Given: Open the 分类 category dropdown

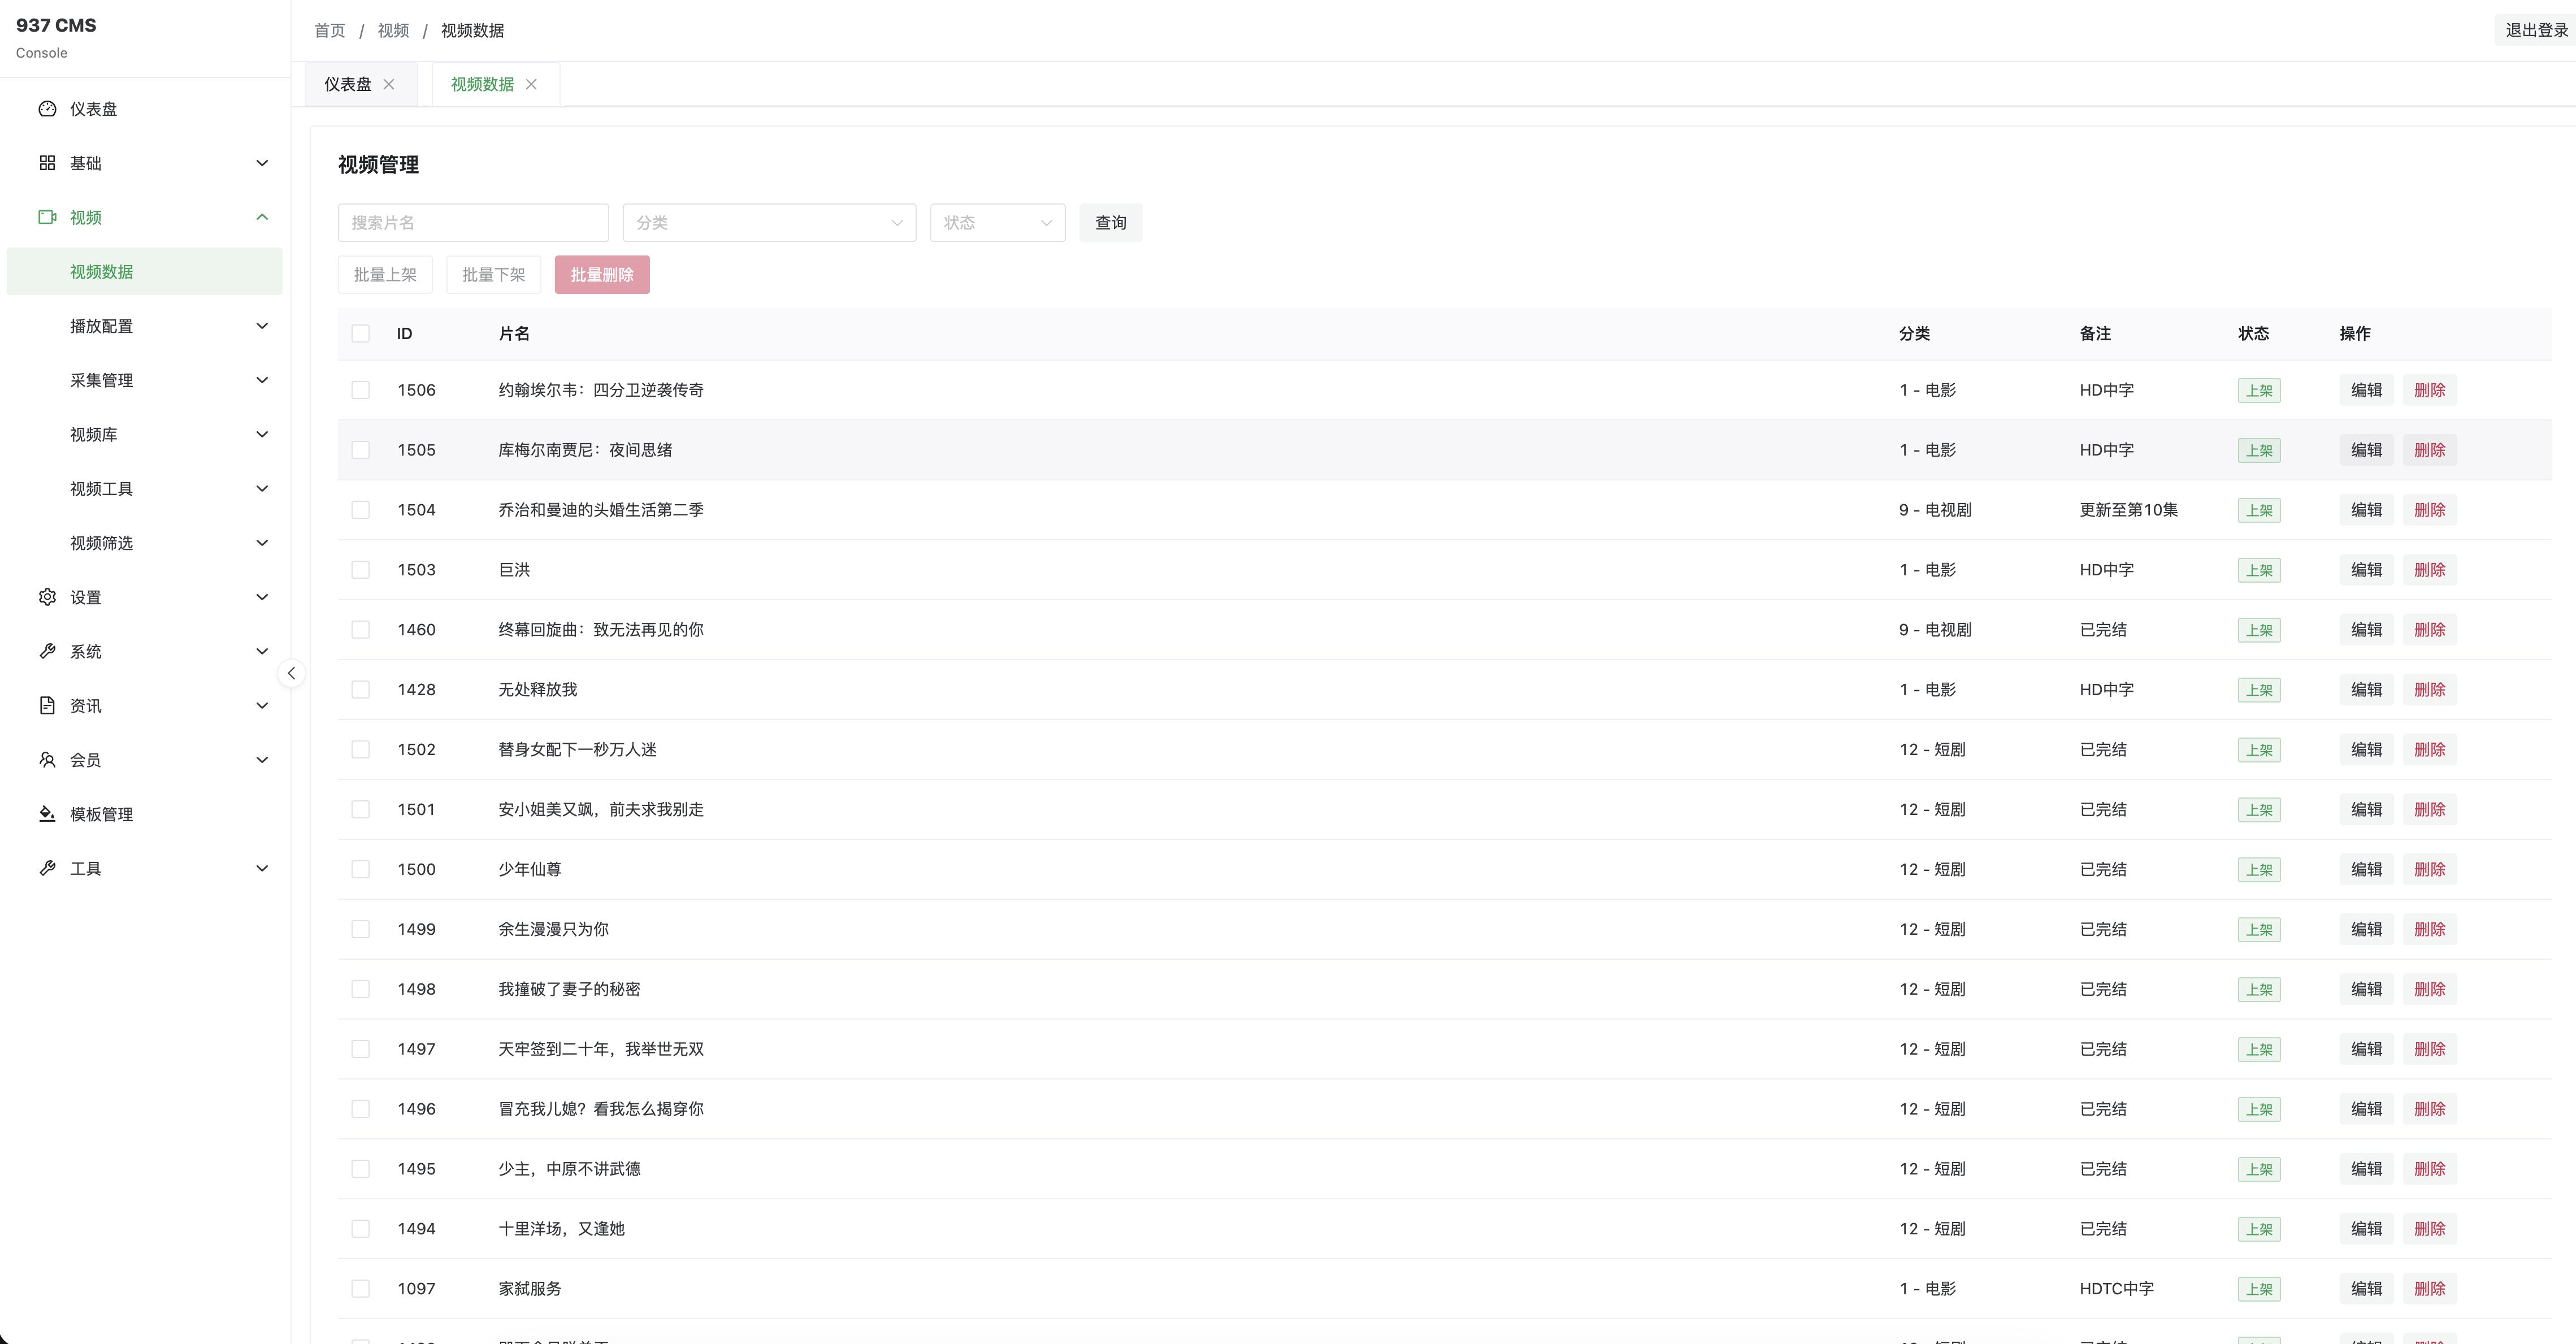Looking at the screenshot, I should [x=768, y=223].
